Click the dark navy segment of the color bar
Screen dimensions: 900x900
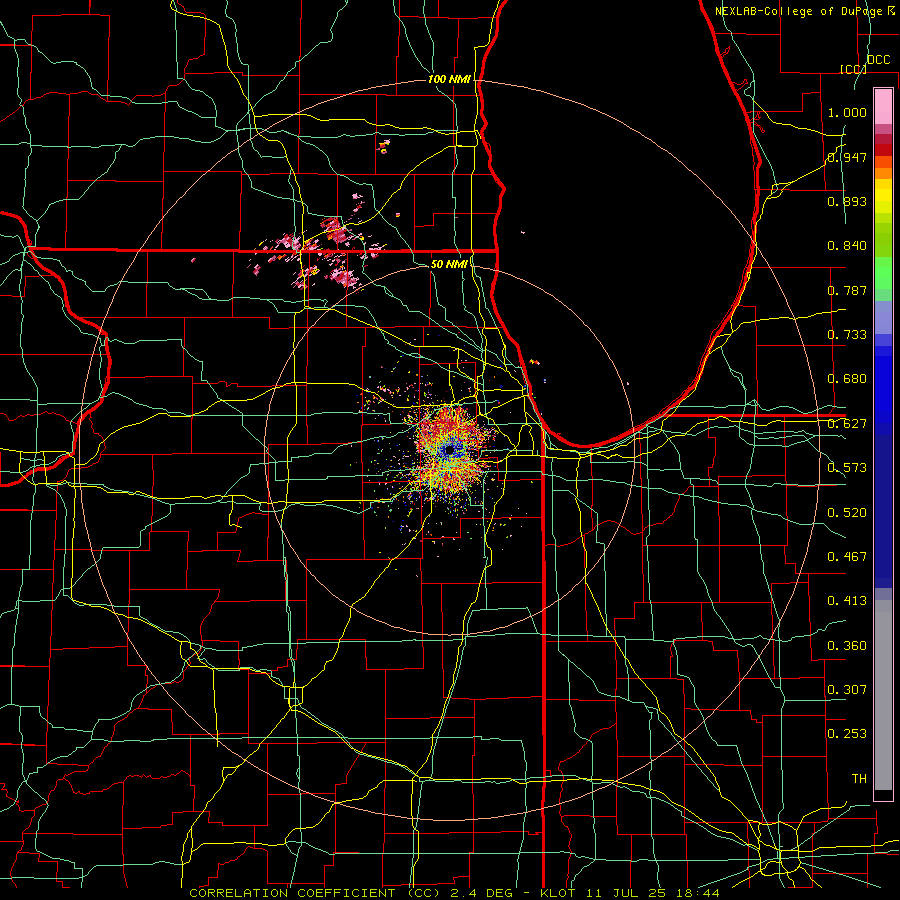(883, 511)
